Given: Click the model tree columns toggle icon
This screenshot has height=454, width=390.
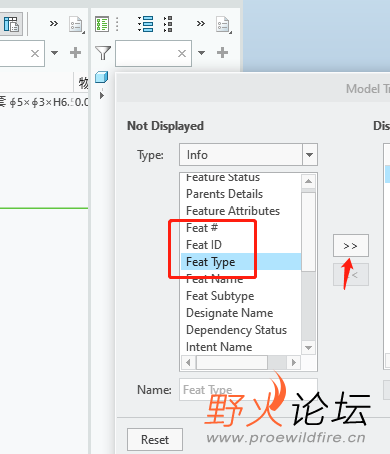Looking at the screenshot, I should pyautogui.click(x=11, y=24).
